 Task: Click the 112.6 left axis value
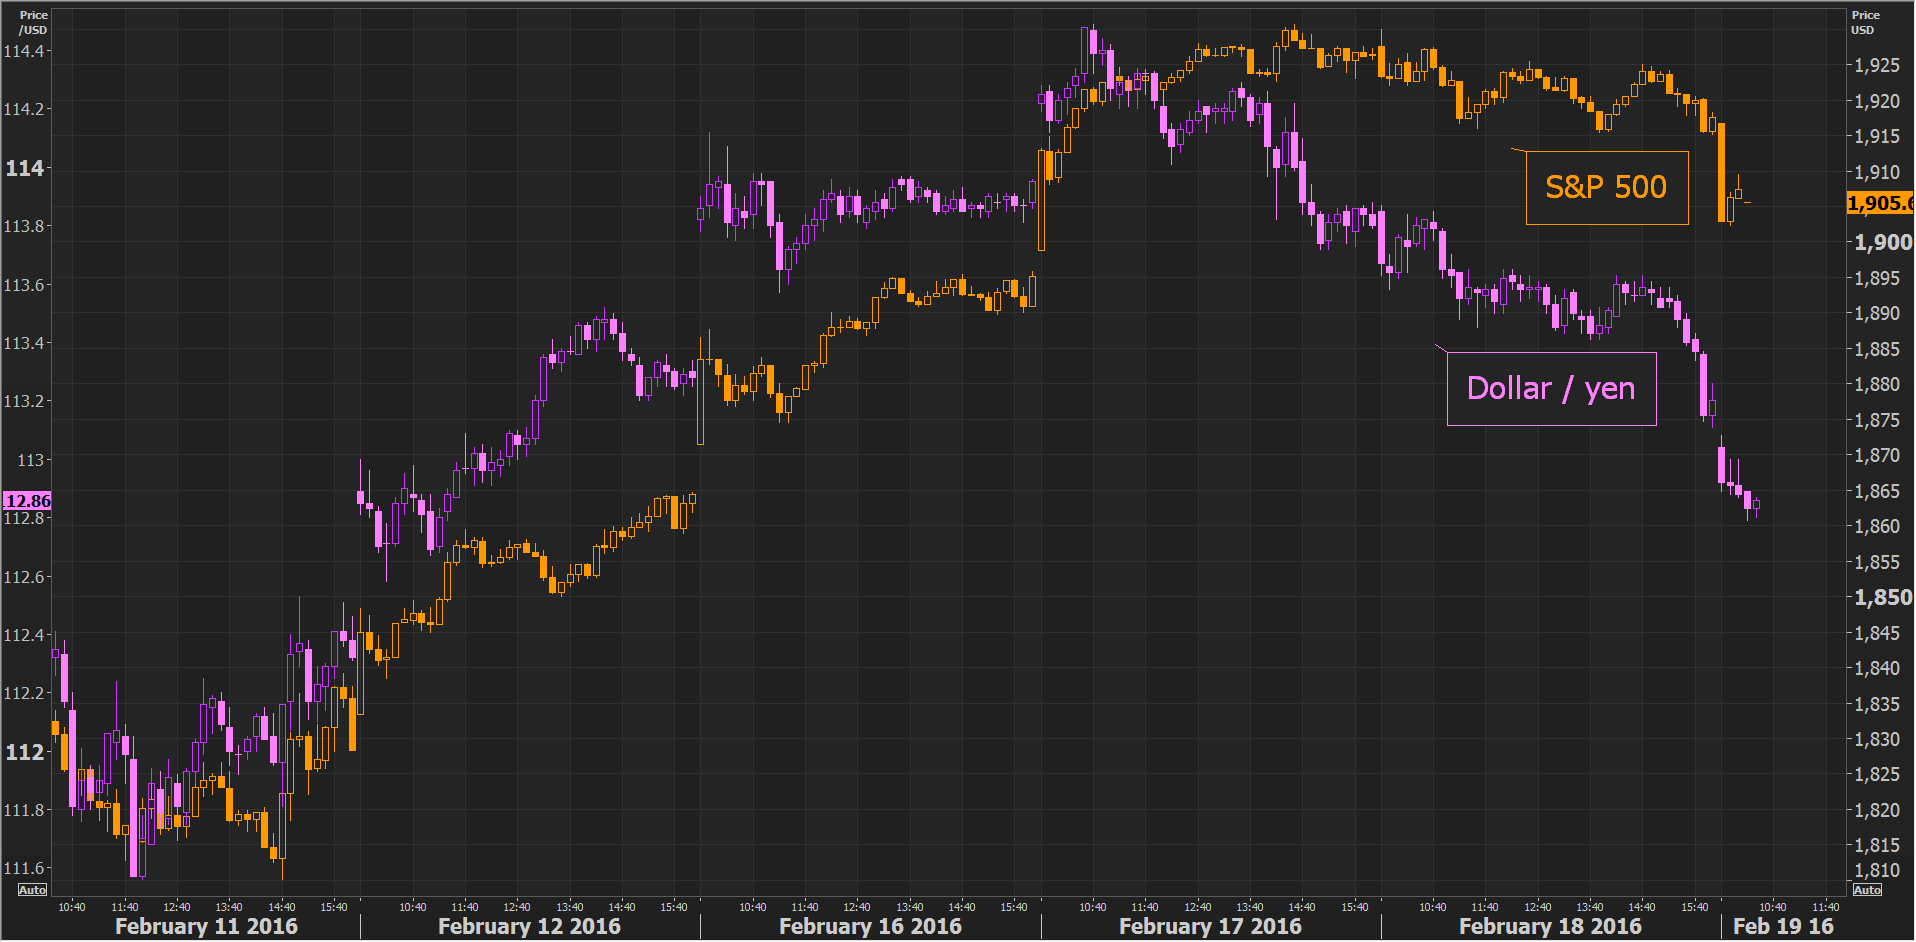click(24, 577)
